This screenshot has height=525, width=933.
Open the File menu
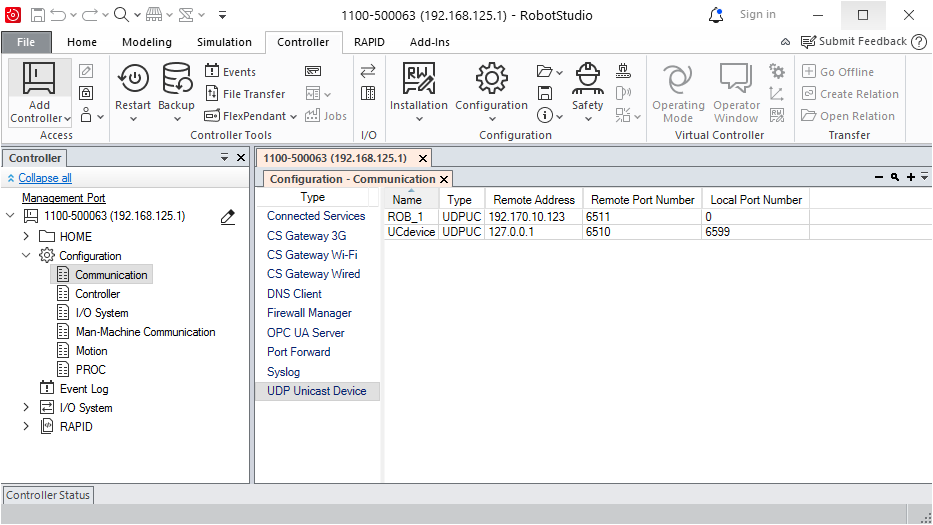26,42
